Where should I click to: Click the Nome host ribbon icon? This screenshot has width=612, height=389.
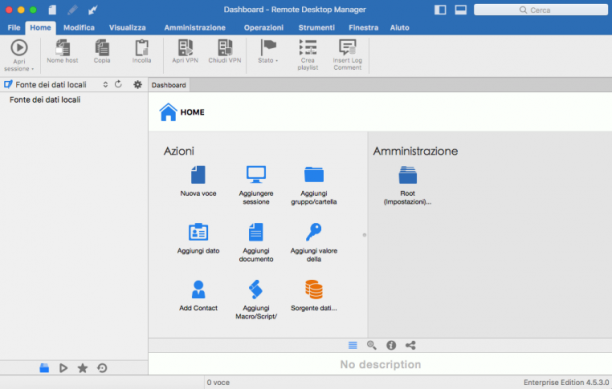click(x=62, y=48)
